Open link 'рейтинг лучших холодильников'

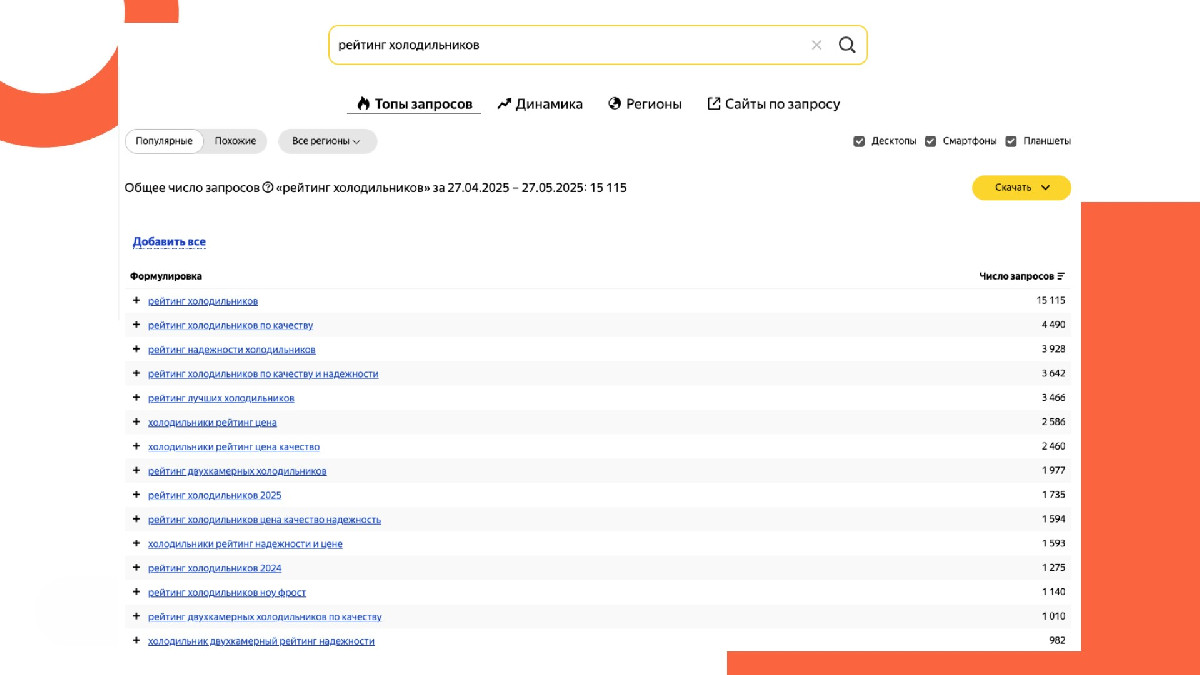click(x=221, y=398)
